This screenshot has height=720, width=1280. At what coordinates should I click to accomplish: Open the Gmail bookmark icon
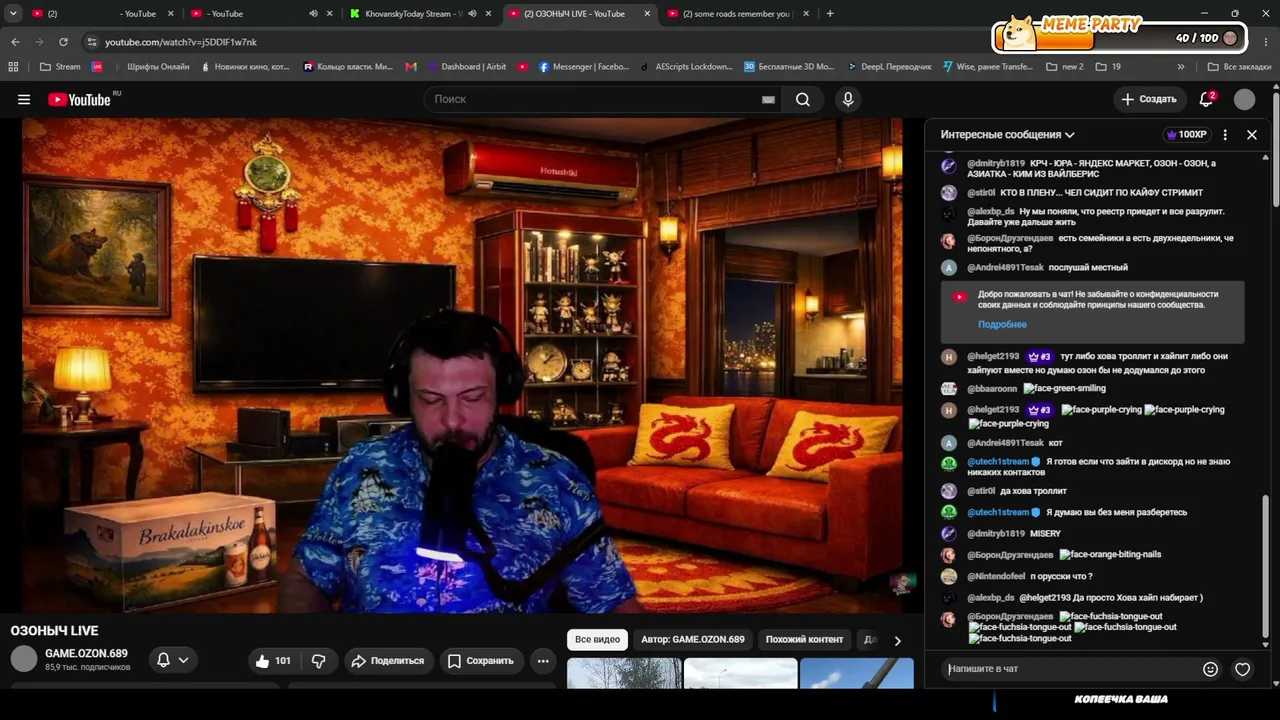click(411, 67)
